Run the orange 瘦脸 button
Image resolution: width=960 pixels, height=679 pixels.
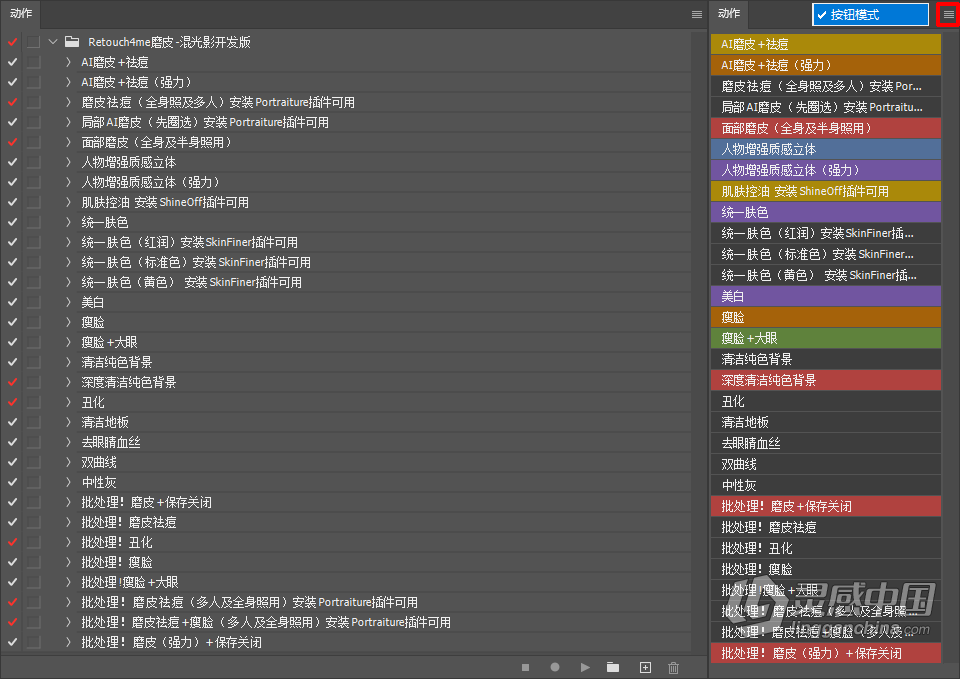826,317
